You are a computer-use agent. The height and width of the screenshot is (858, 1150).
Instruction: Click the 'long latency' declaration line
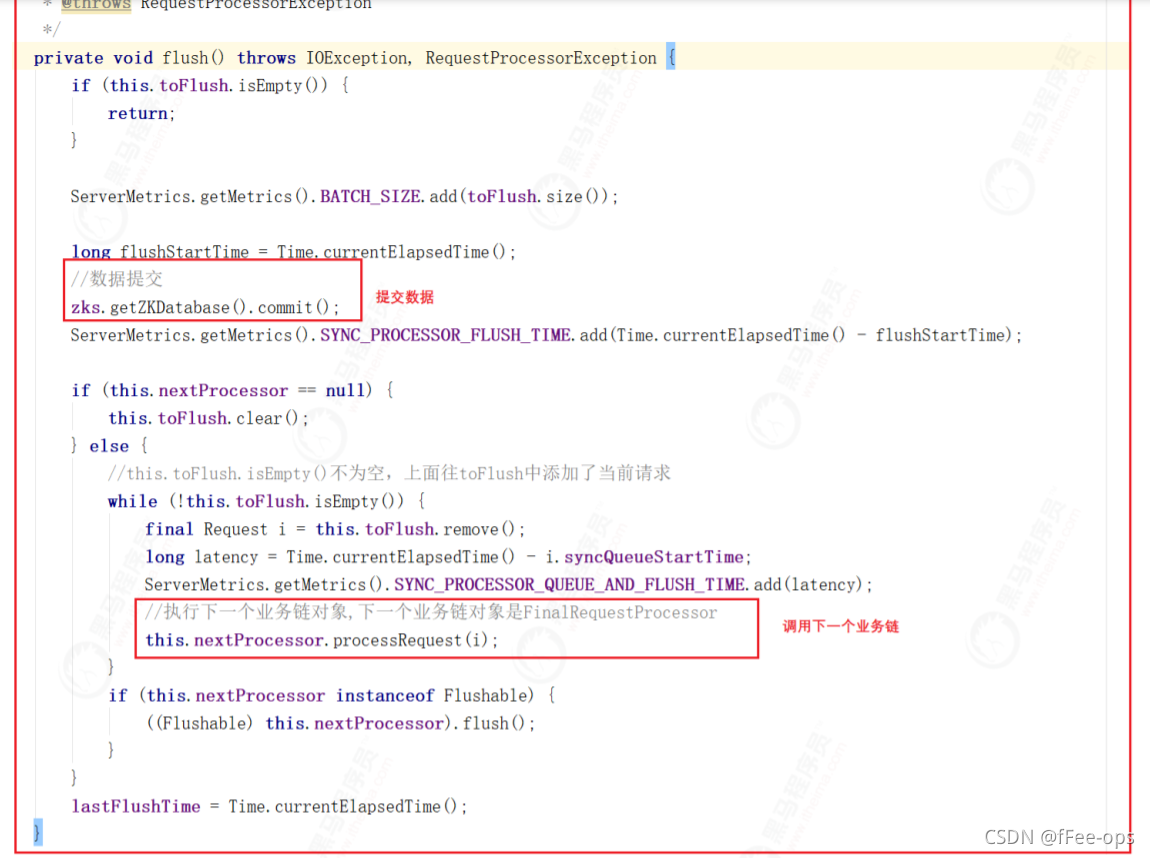(x=448, y=557)
